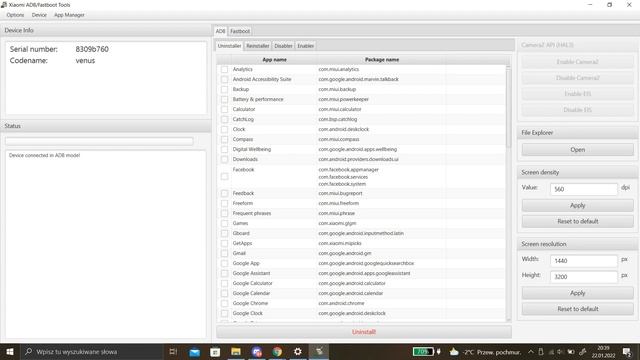Check the Digital Wellbeing checkbox

pos(224,149)
